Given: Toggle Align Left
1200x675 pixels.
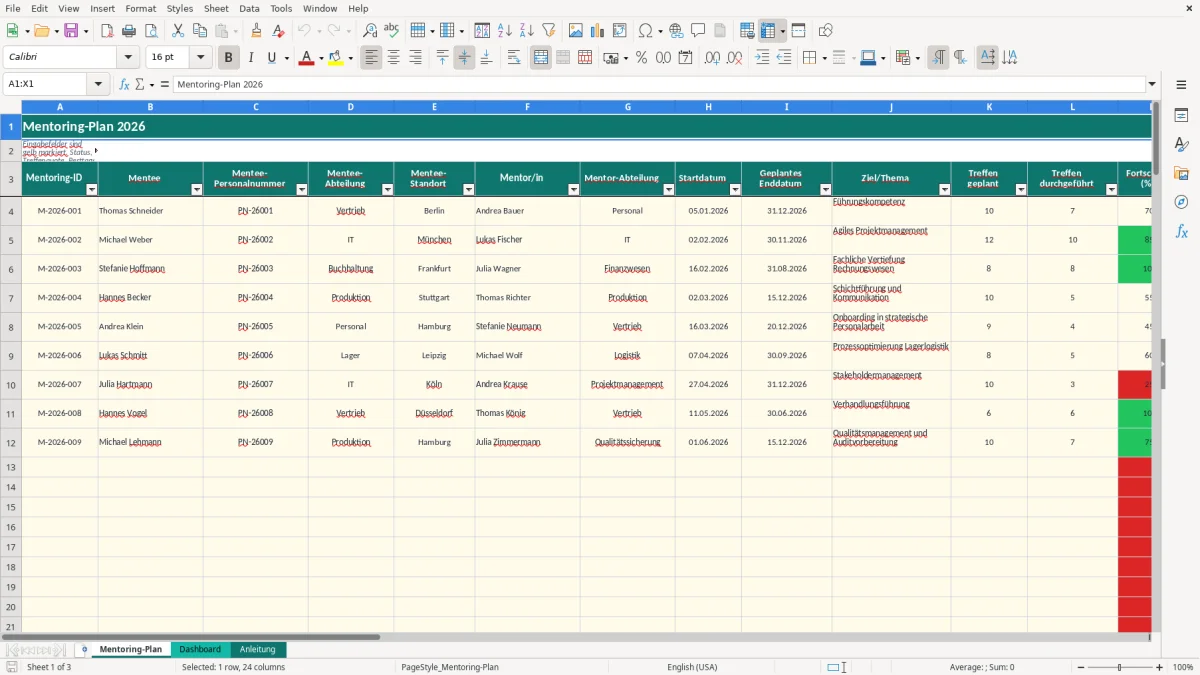Looking at the screenshot, I should point(372,58).
